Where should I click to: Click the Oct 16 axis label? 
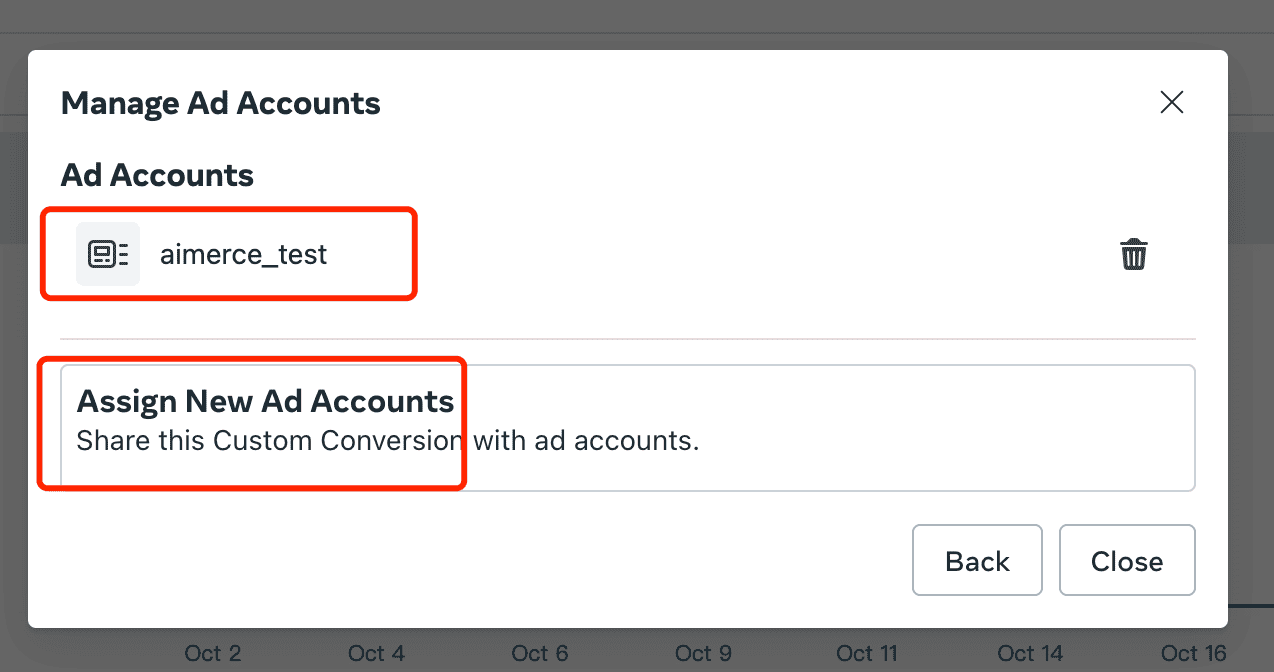point(1193,653)
